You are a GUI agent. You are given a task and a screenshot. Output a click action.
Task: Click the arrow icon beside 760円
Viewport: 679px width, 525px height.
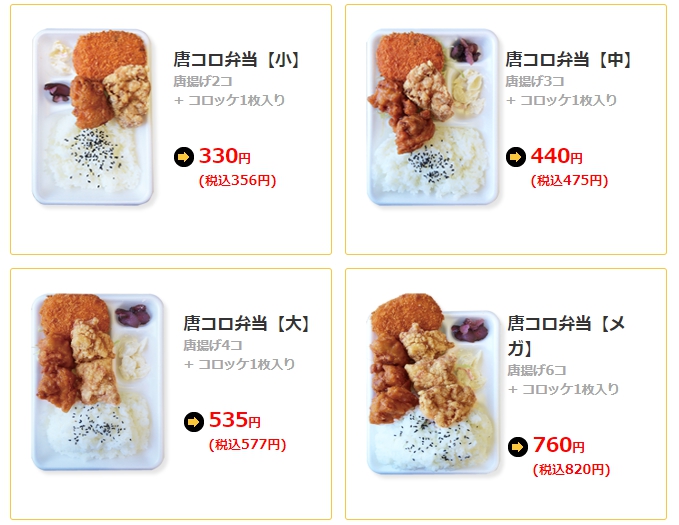[x=517, y=447]
